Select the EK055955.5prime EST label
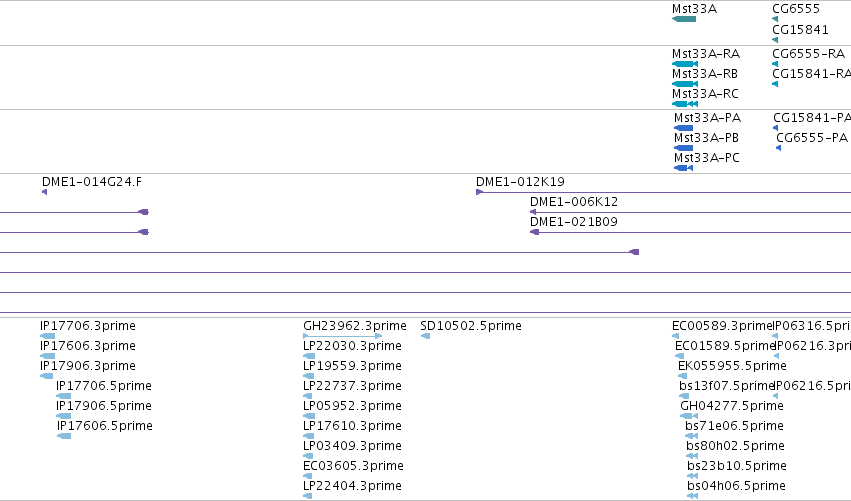Image resolution: width=851 pixels, height=501 pixels. 732,366
